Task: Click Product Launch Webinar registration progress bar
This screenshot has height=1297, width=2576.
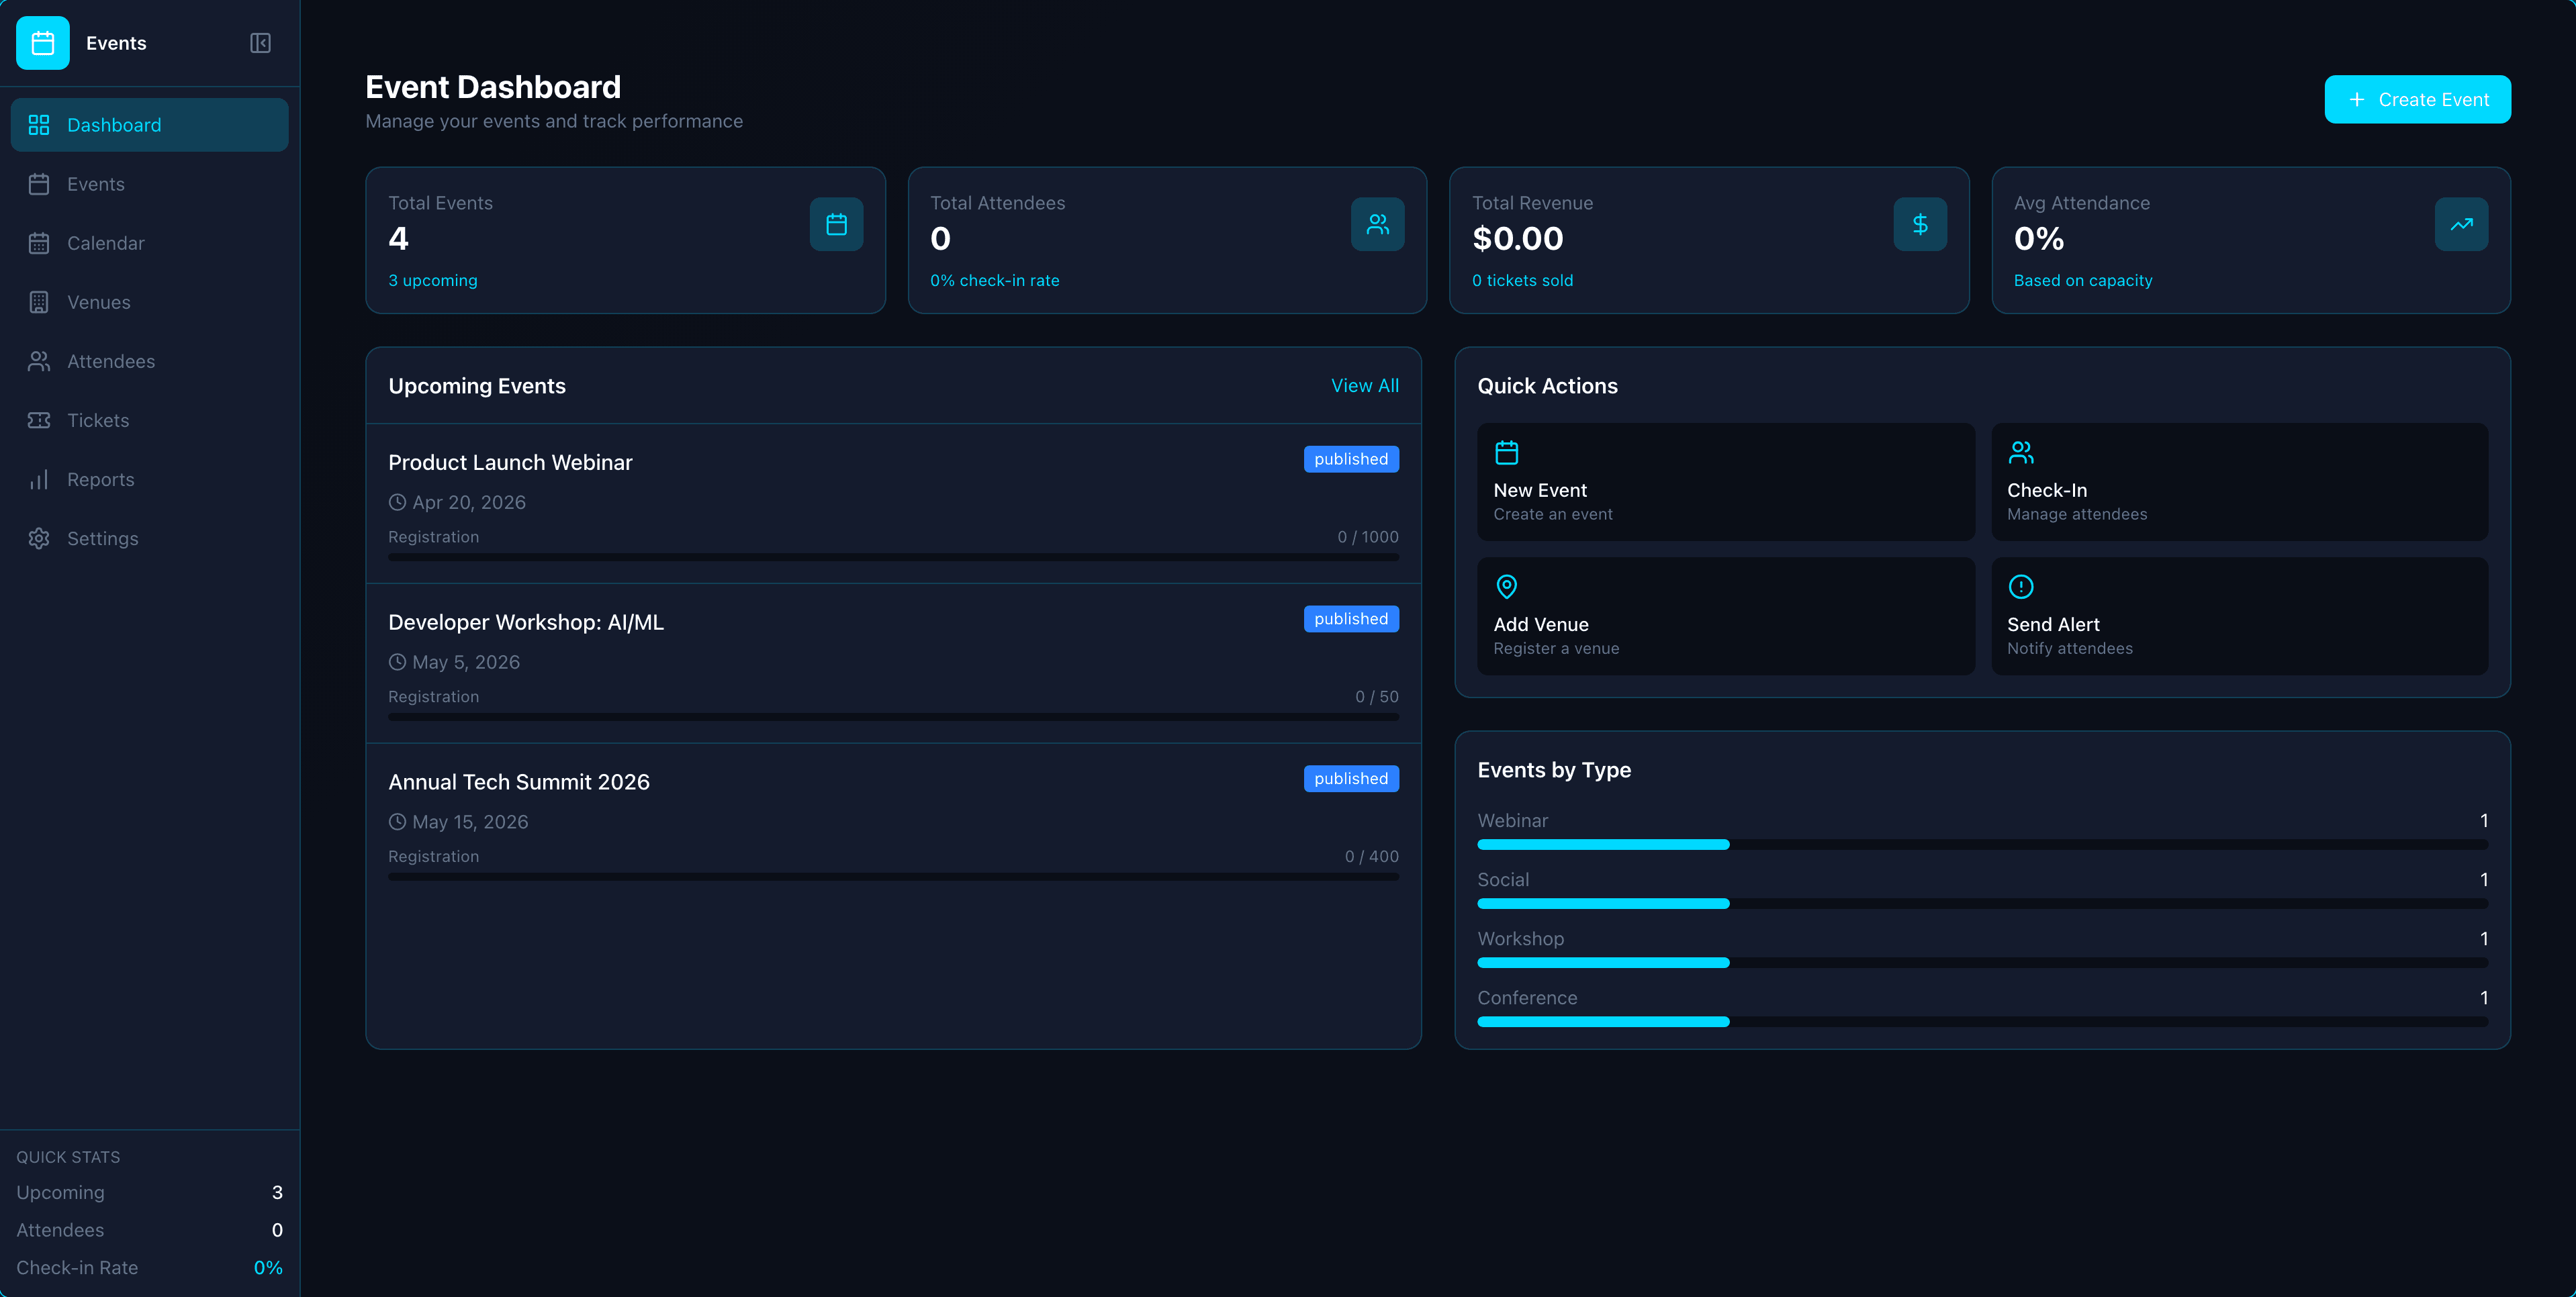Action: click(x=893, y=558)
